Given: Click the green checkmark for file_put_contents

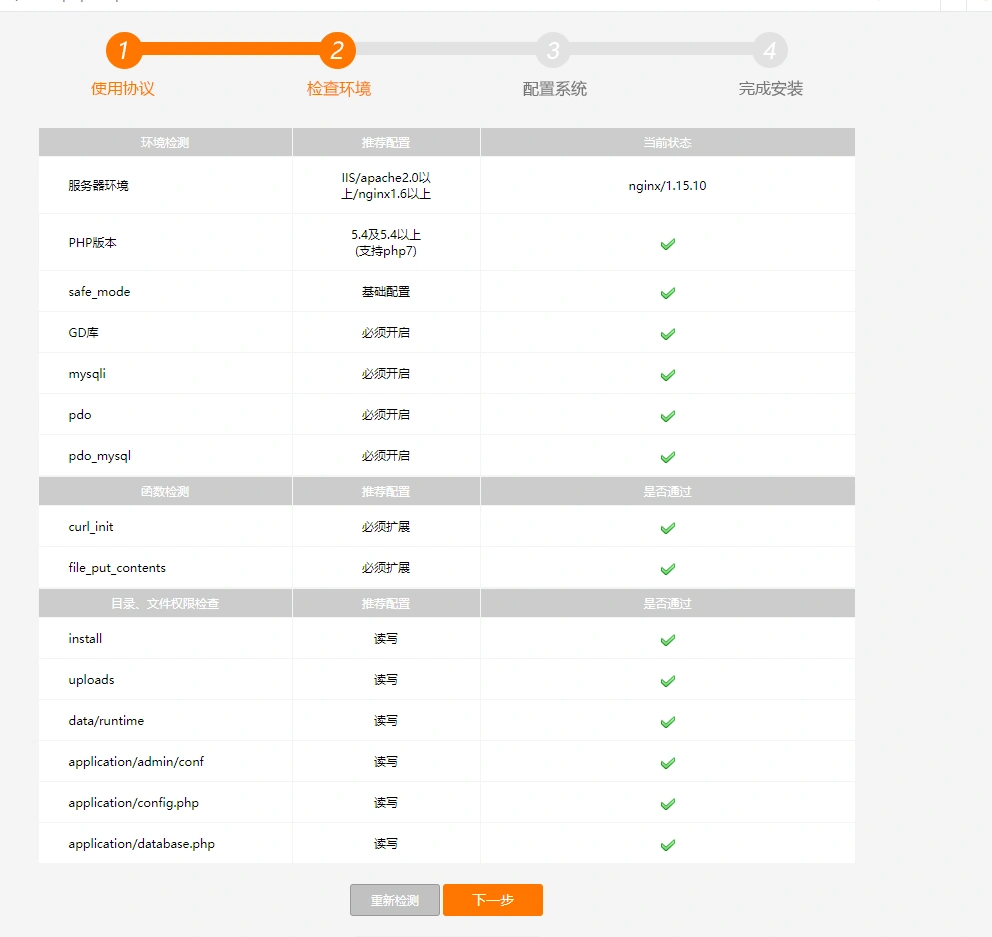Looking at the screenshot, I should coord(667,569).
